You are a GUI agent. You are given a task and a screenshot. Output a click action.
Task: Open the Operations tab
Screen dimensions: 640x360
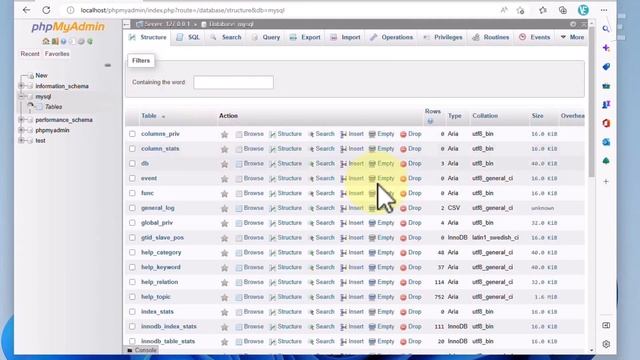[391, 37]
